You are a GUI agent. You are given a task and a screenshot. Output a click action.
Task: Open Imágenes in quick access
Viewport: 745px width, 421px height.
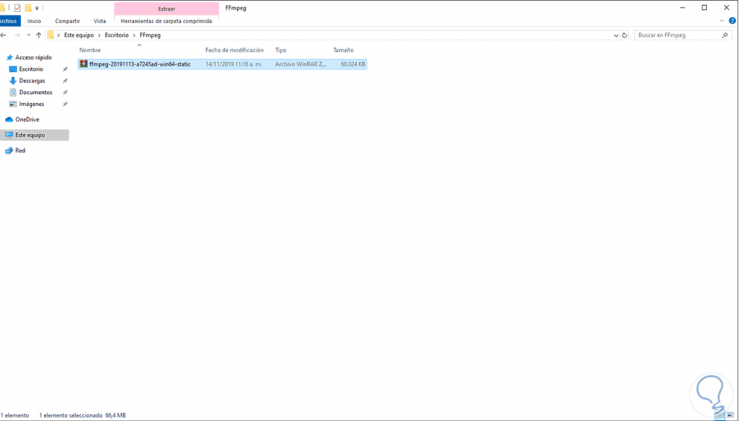(x=31, y=104)
